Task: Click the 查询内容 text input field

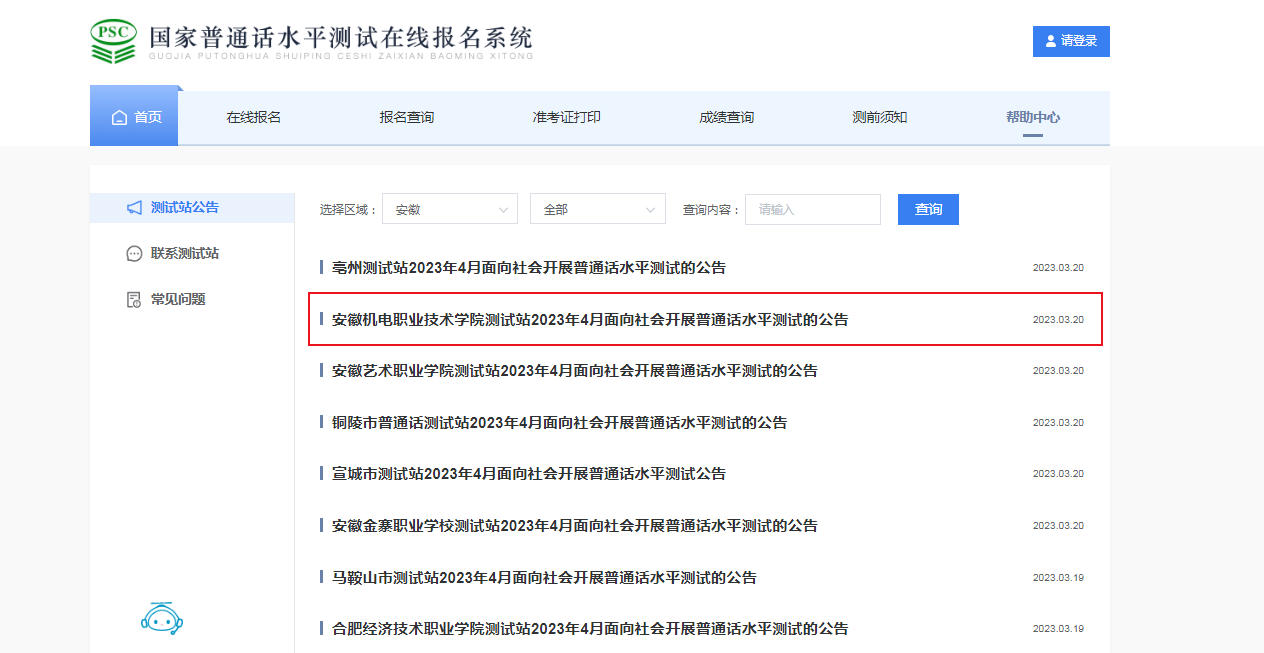Action: tap(812, 210)
